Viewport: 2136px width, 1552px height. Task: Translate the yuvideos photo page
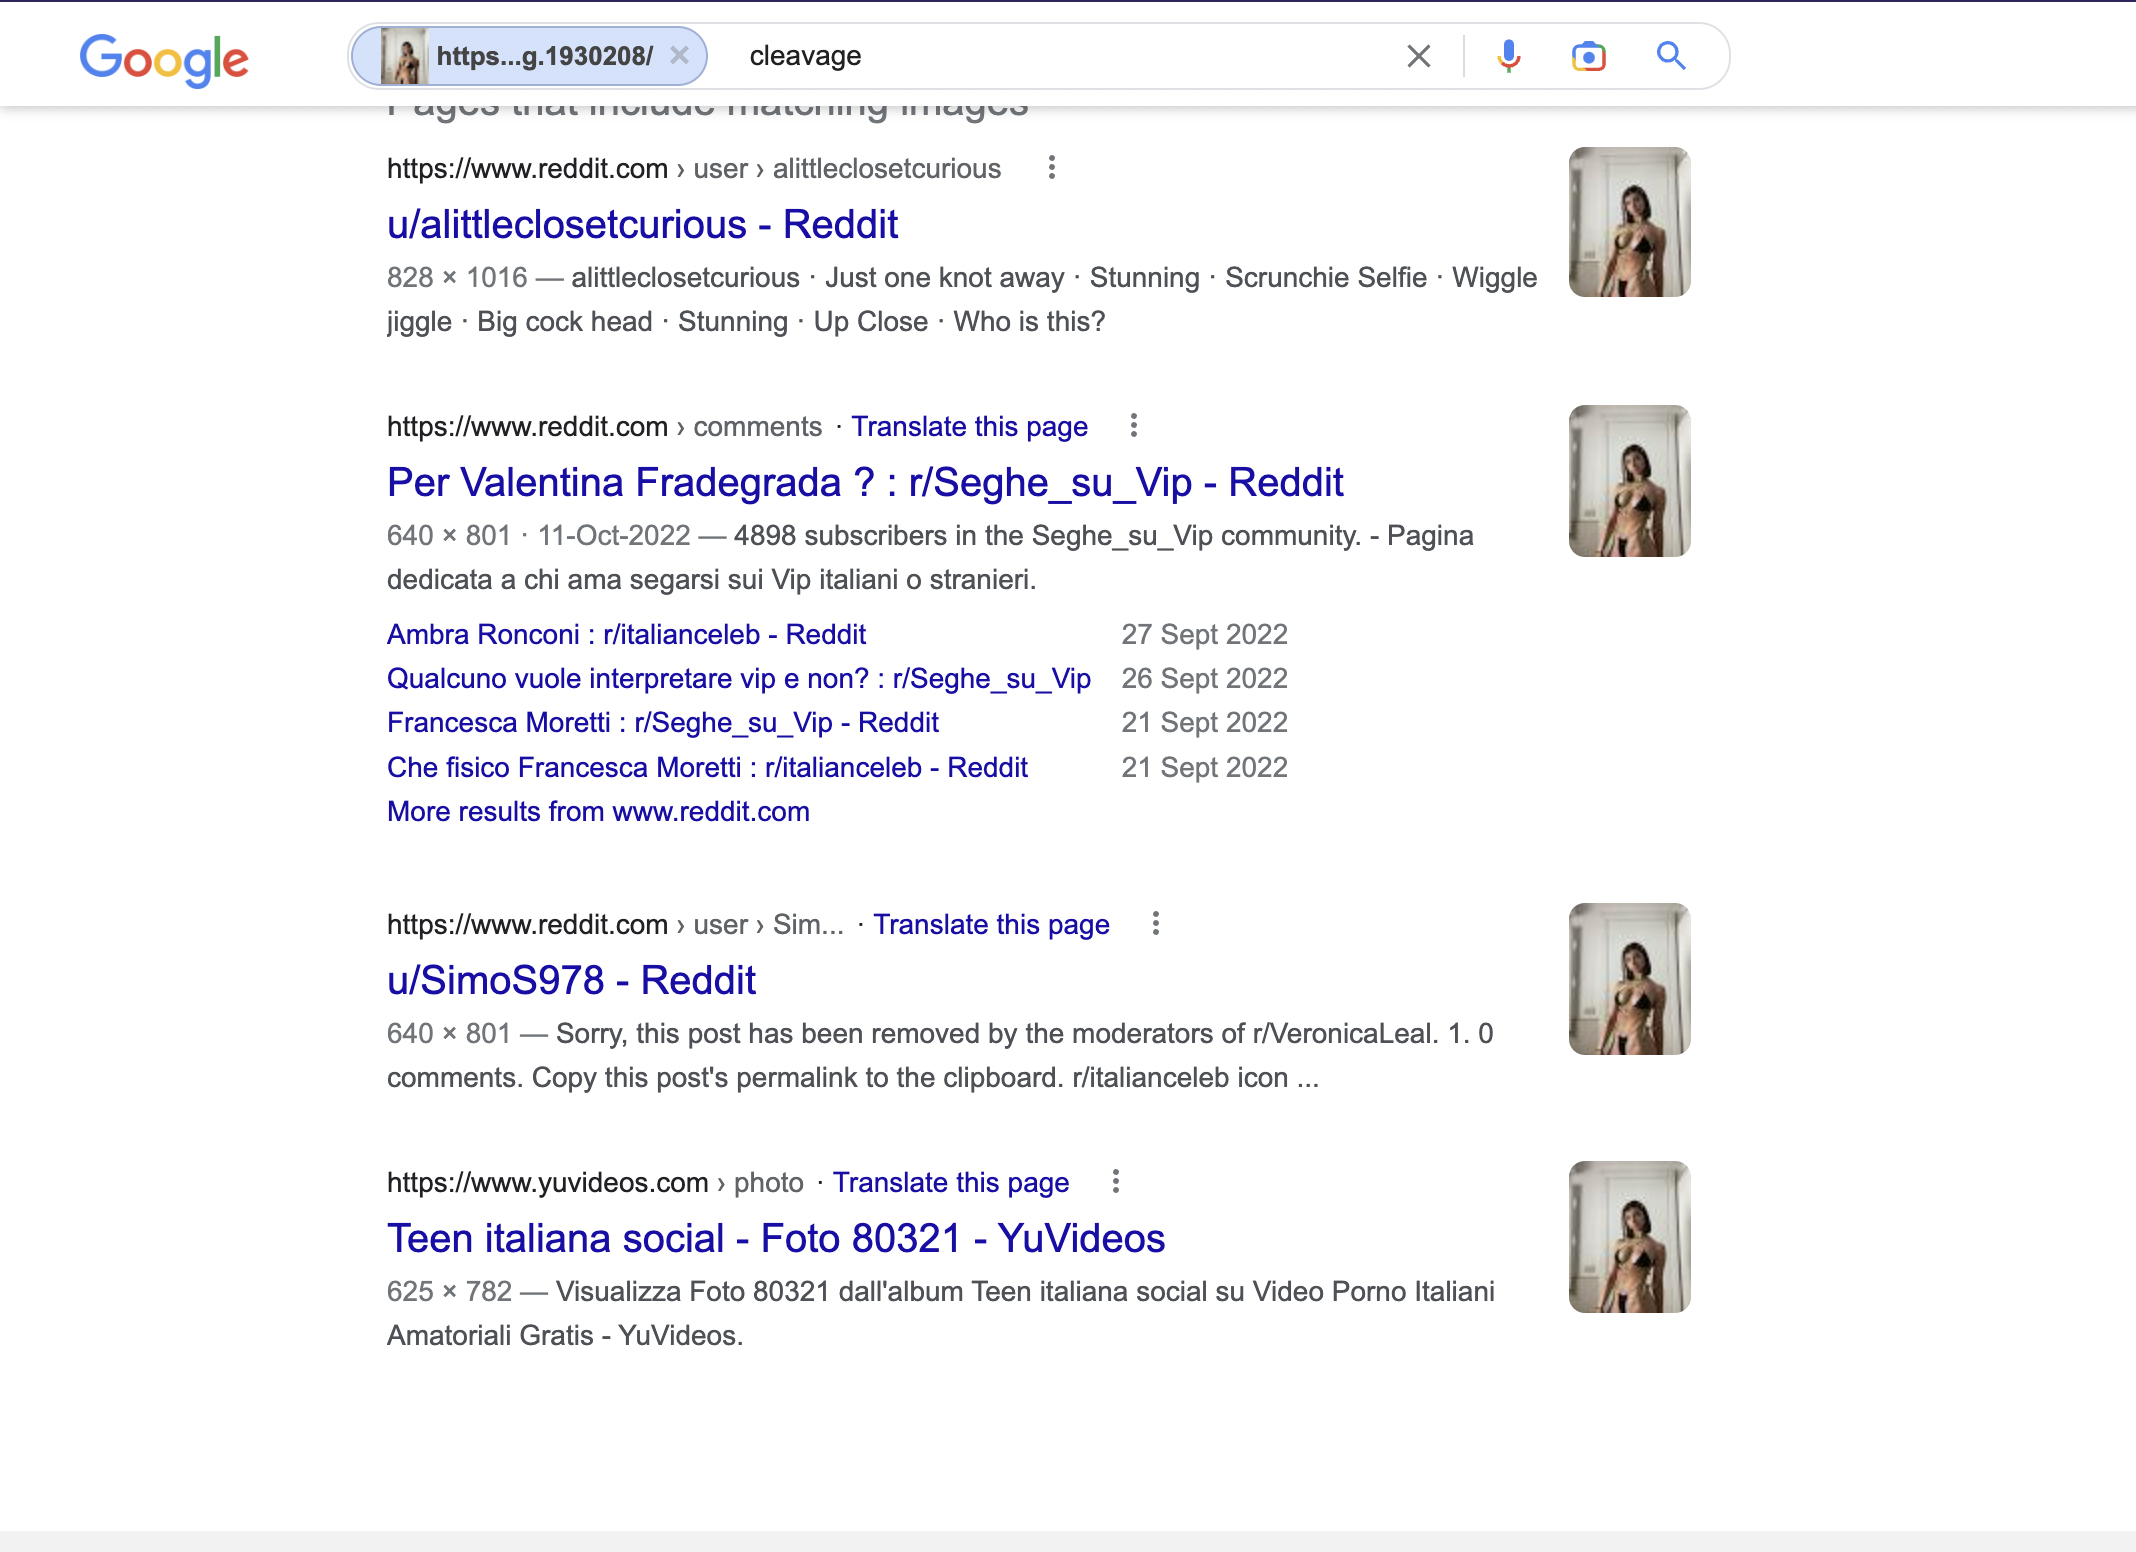coord(951,1182)
